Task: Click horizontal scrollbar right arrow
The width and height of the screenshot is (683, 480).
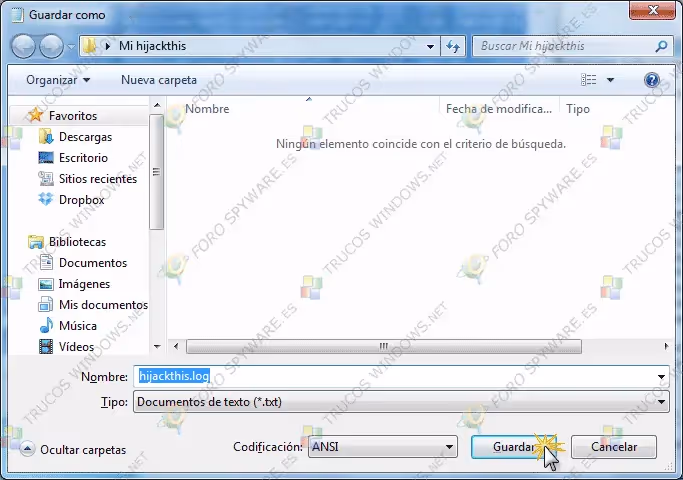Action: (666, 346)
